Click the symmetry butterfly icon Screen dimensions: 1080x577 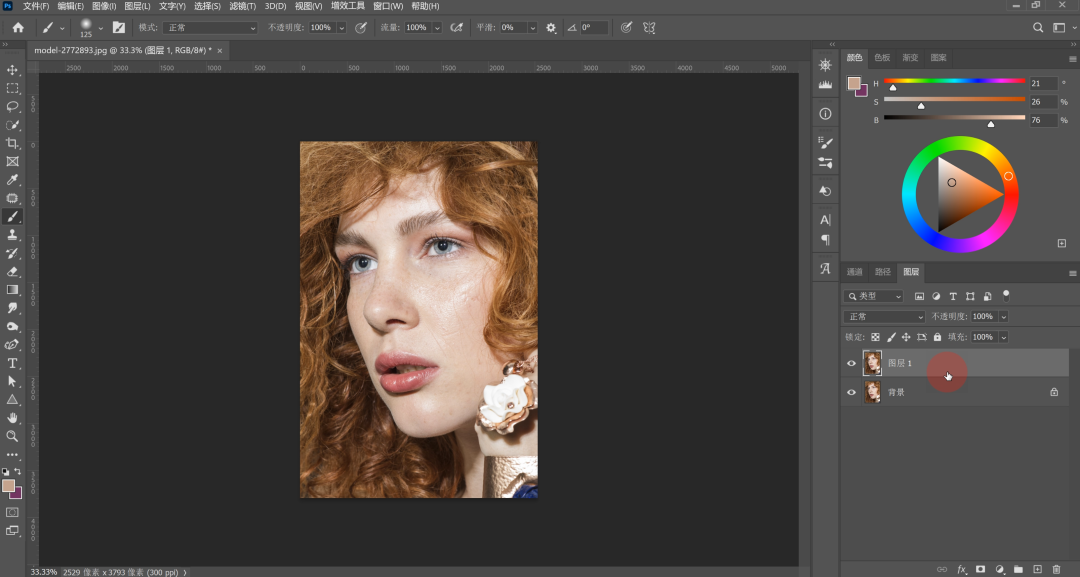[649, 28]
